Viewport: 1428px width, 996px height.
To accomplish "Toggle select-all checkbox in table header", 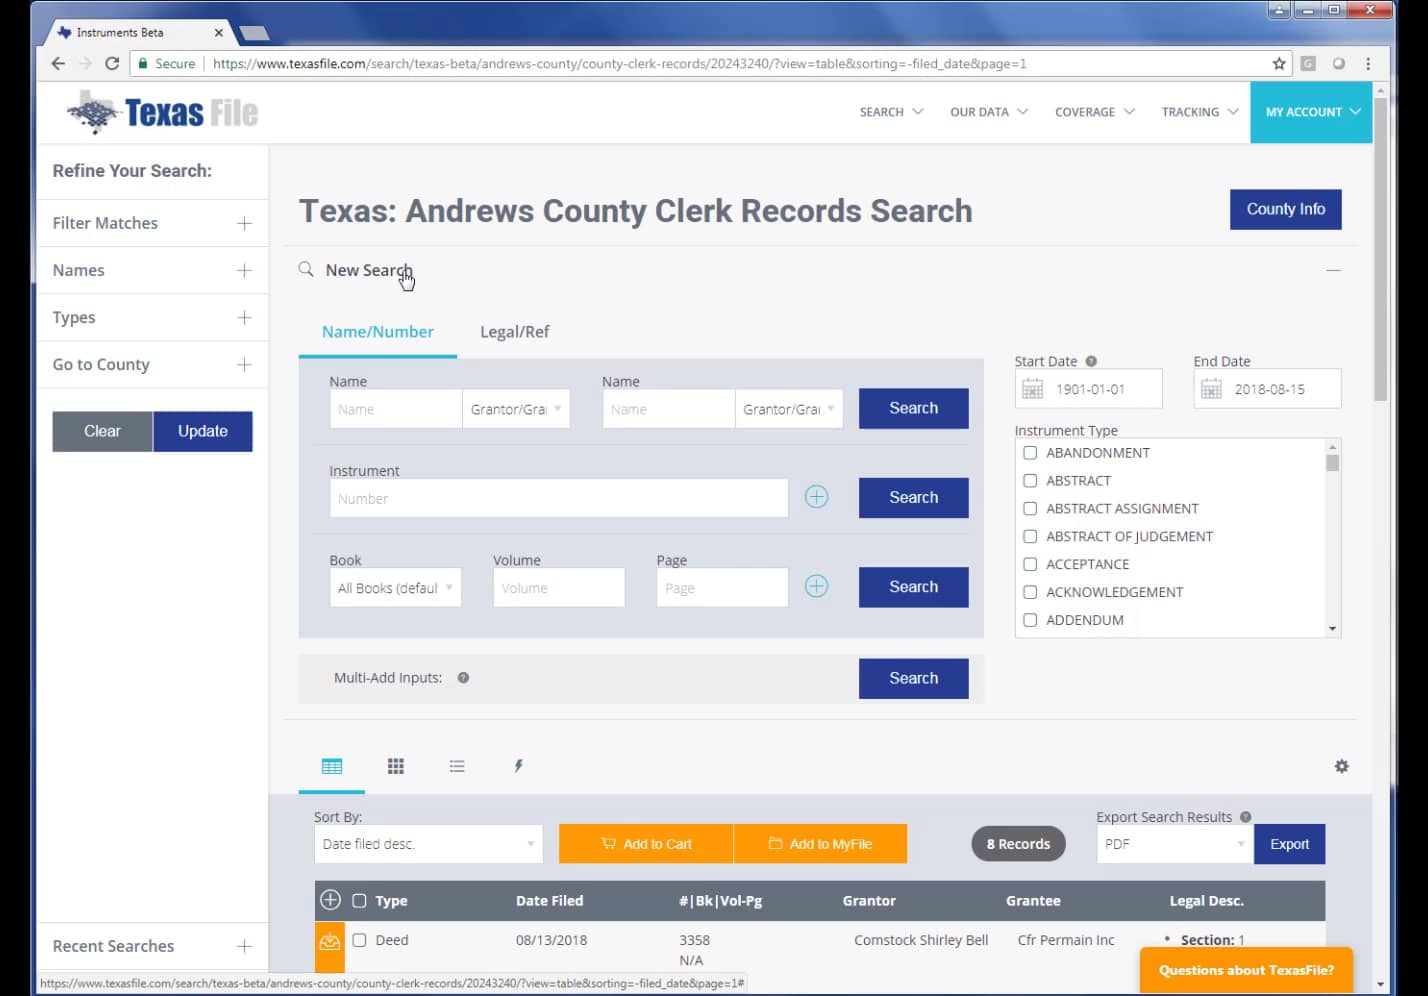I will tap(359, 900).
